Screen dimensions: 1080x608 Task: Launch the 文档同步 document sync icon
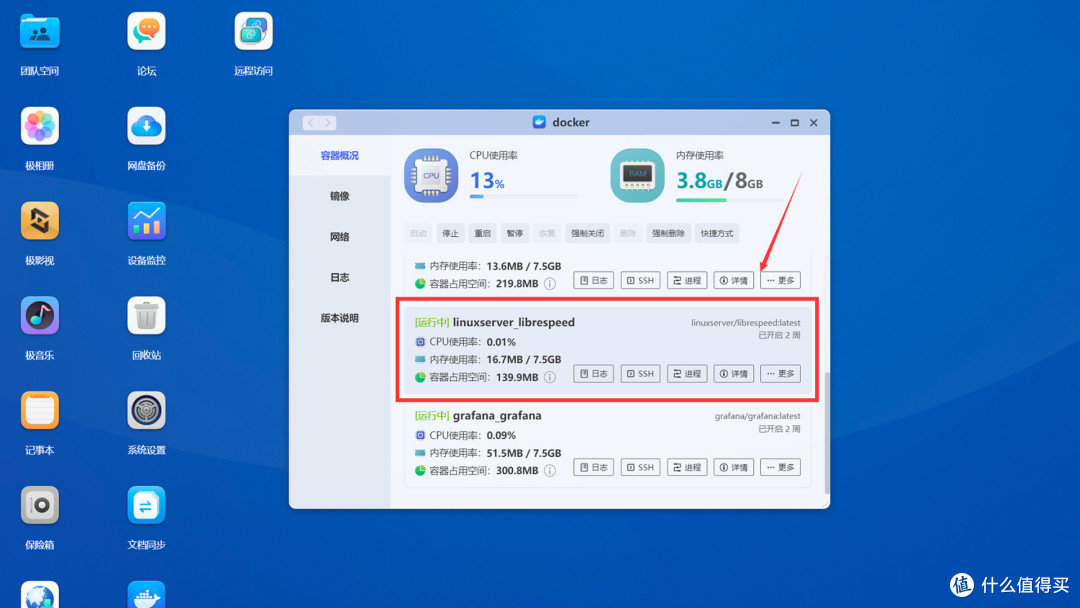point(146,505)
